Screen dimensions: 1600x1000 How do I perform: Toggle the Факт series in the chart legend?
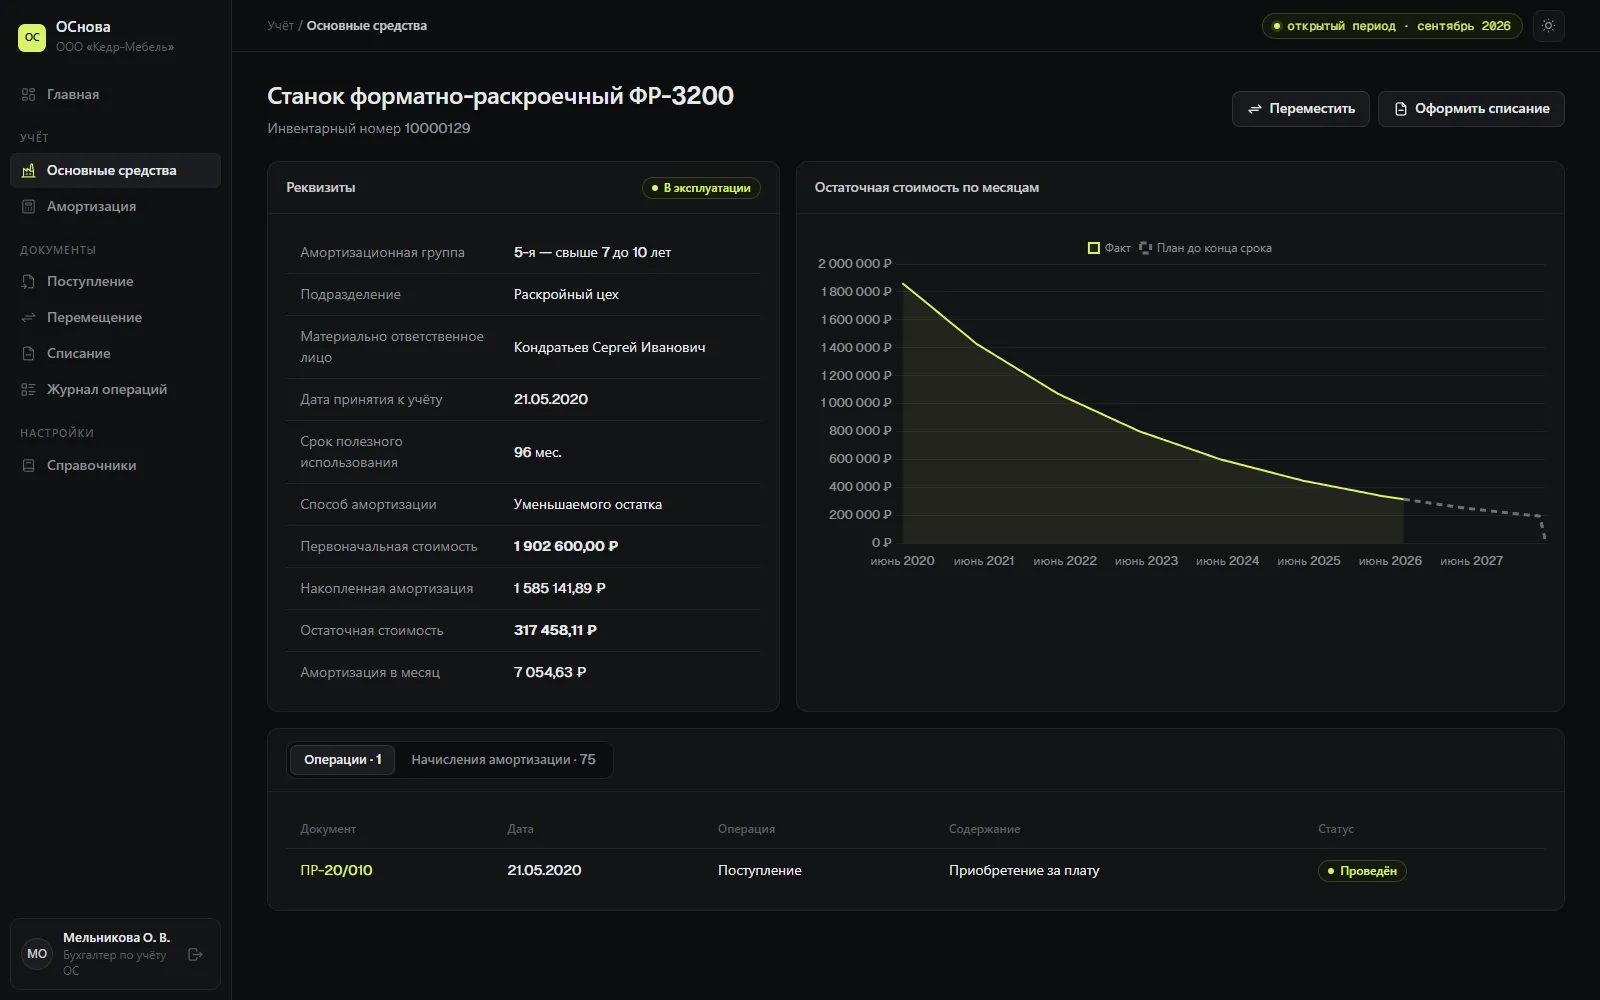(1109, 248)
